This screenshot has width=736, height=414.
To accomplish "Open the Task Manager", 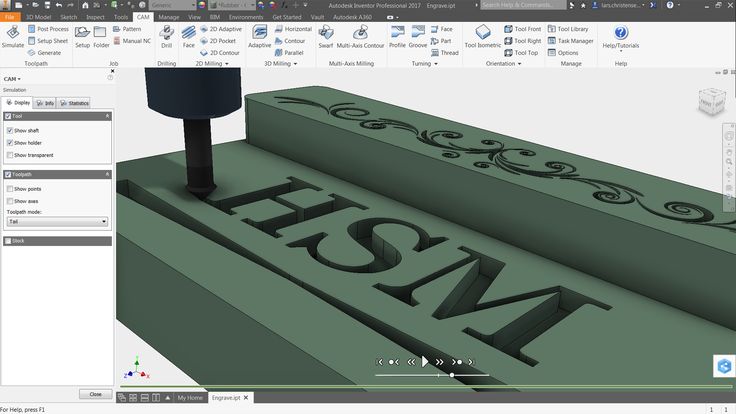I will click(571, 41).
